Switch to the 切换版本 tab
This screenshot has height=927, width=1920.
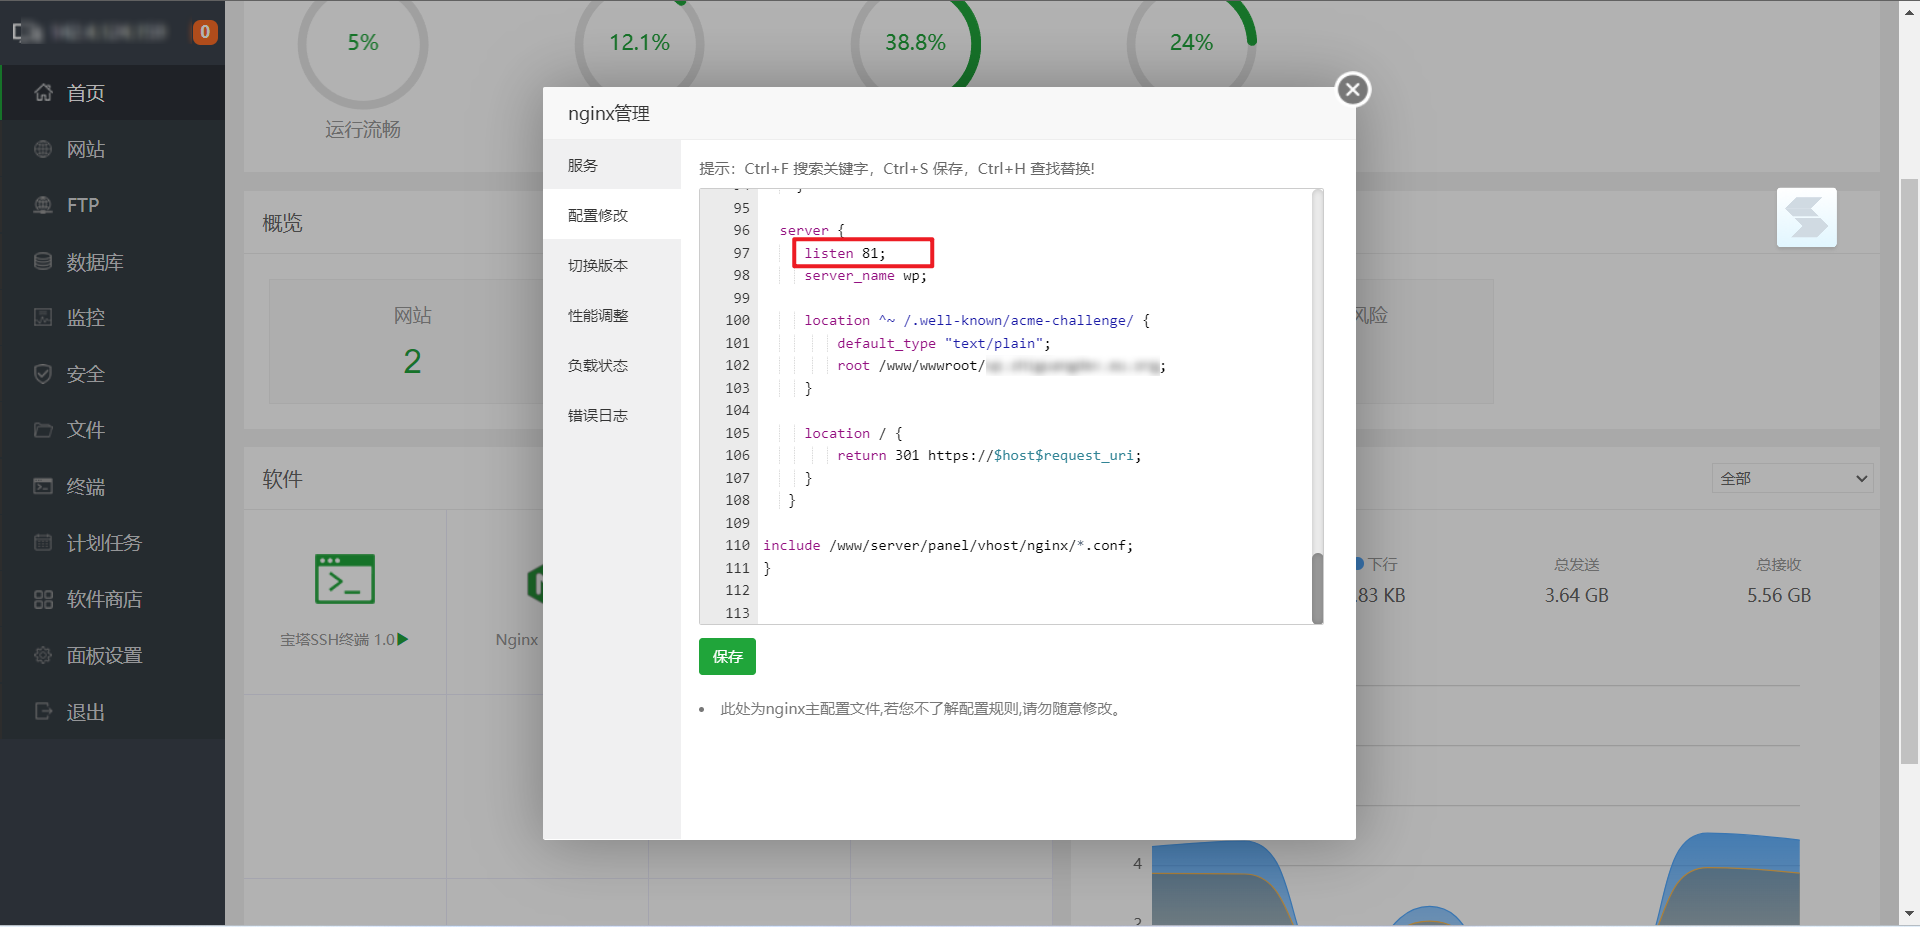pyautogui.click(x=612, y=265)
